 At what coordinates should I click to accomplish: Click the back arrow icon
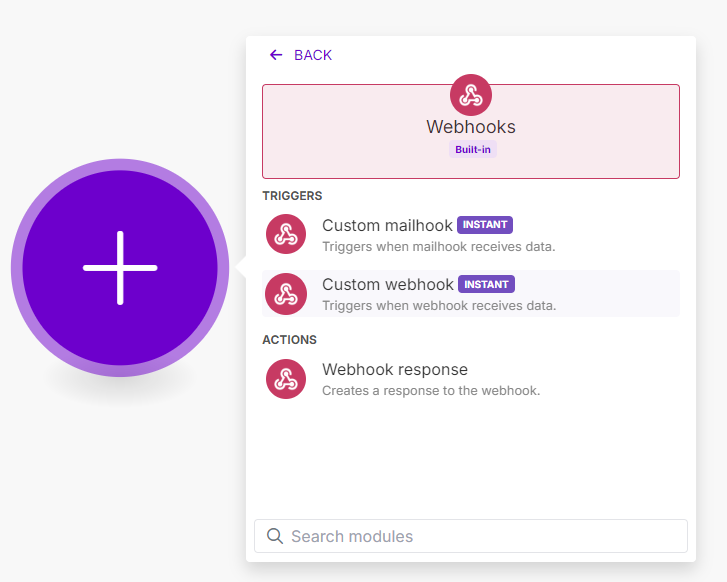pos(276,55)
